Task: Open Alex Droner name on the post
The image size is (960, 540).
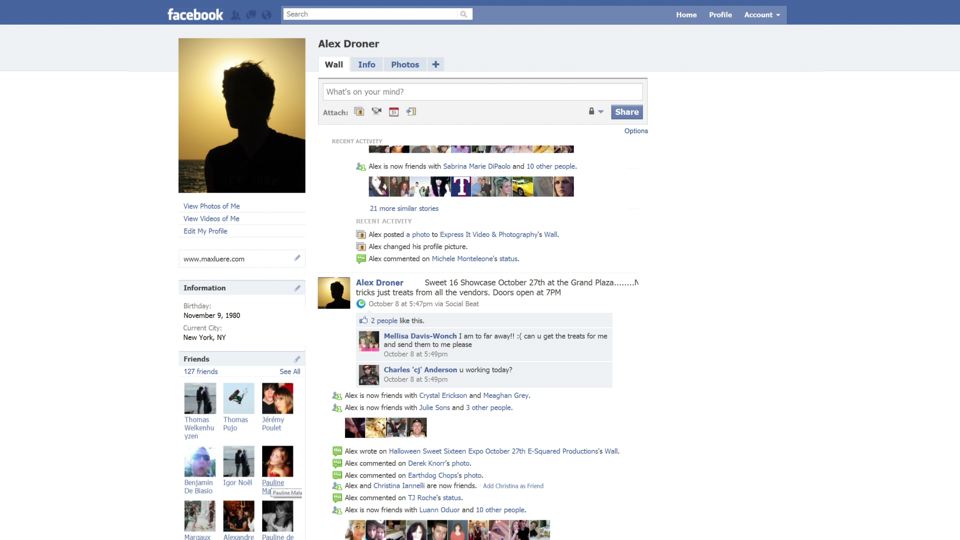Action: pos(380,282)
